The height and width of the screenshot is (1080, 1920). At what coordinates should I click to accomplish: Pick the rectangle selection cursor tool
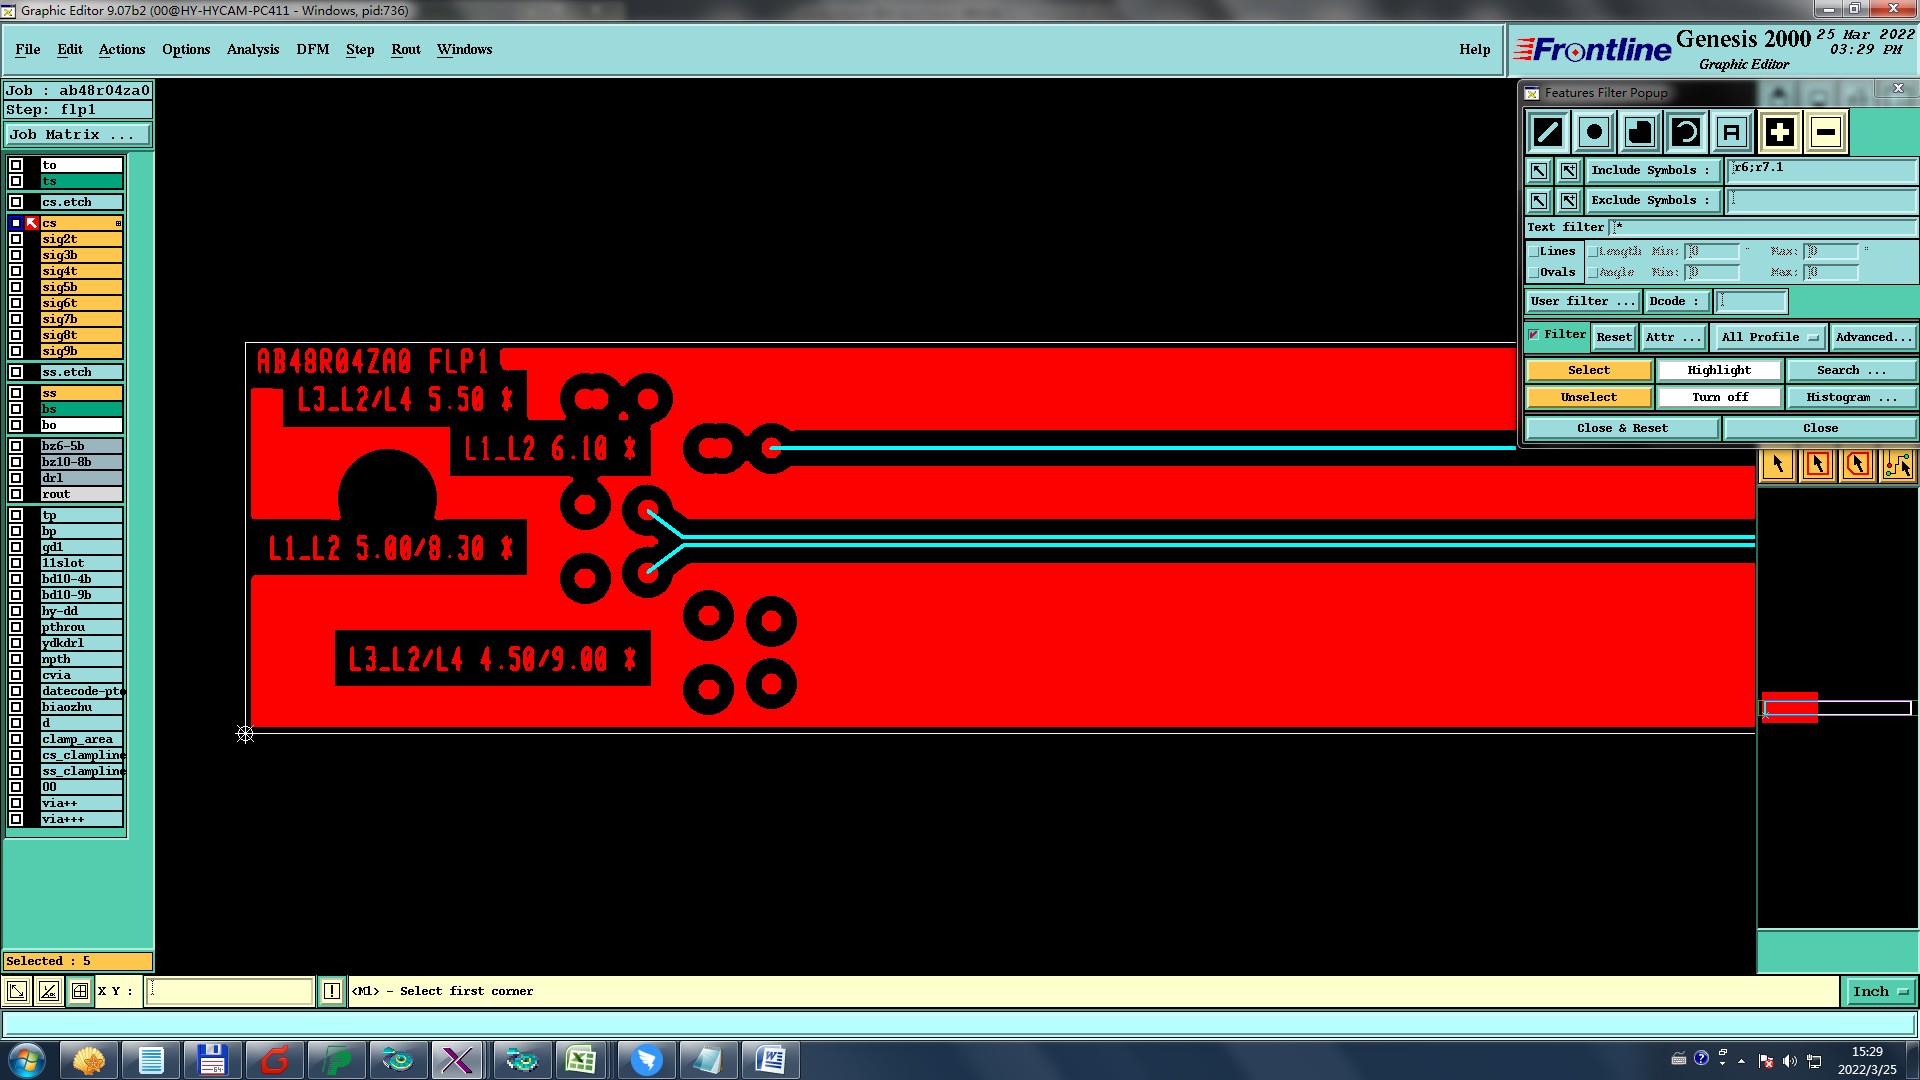(x=1818, y=464)
